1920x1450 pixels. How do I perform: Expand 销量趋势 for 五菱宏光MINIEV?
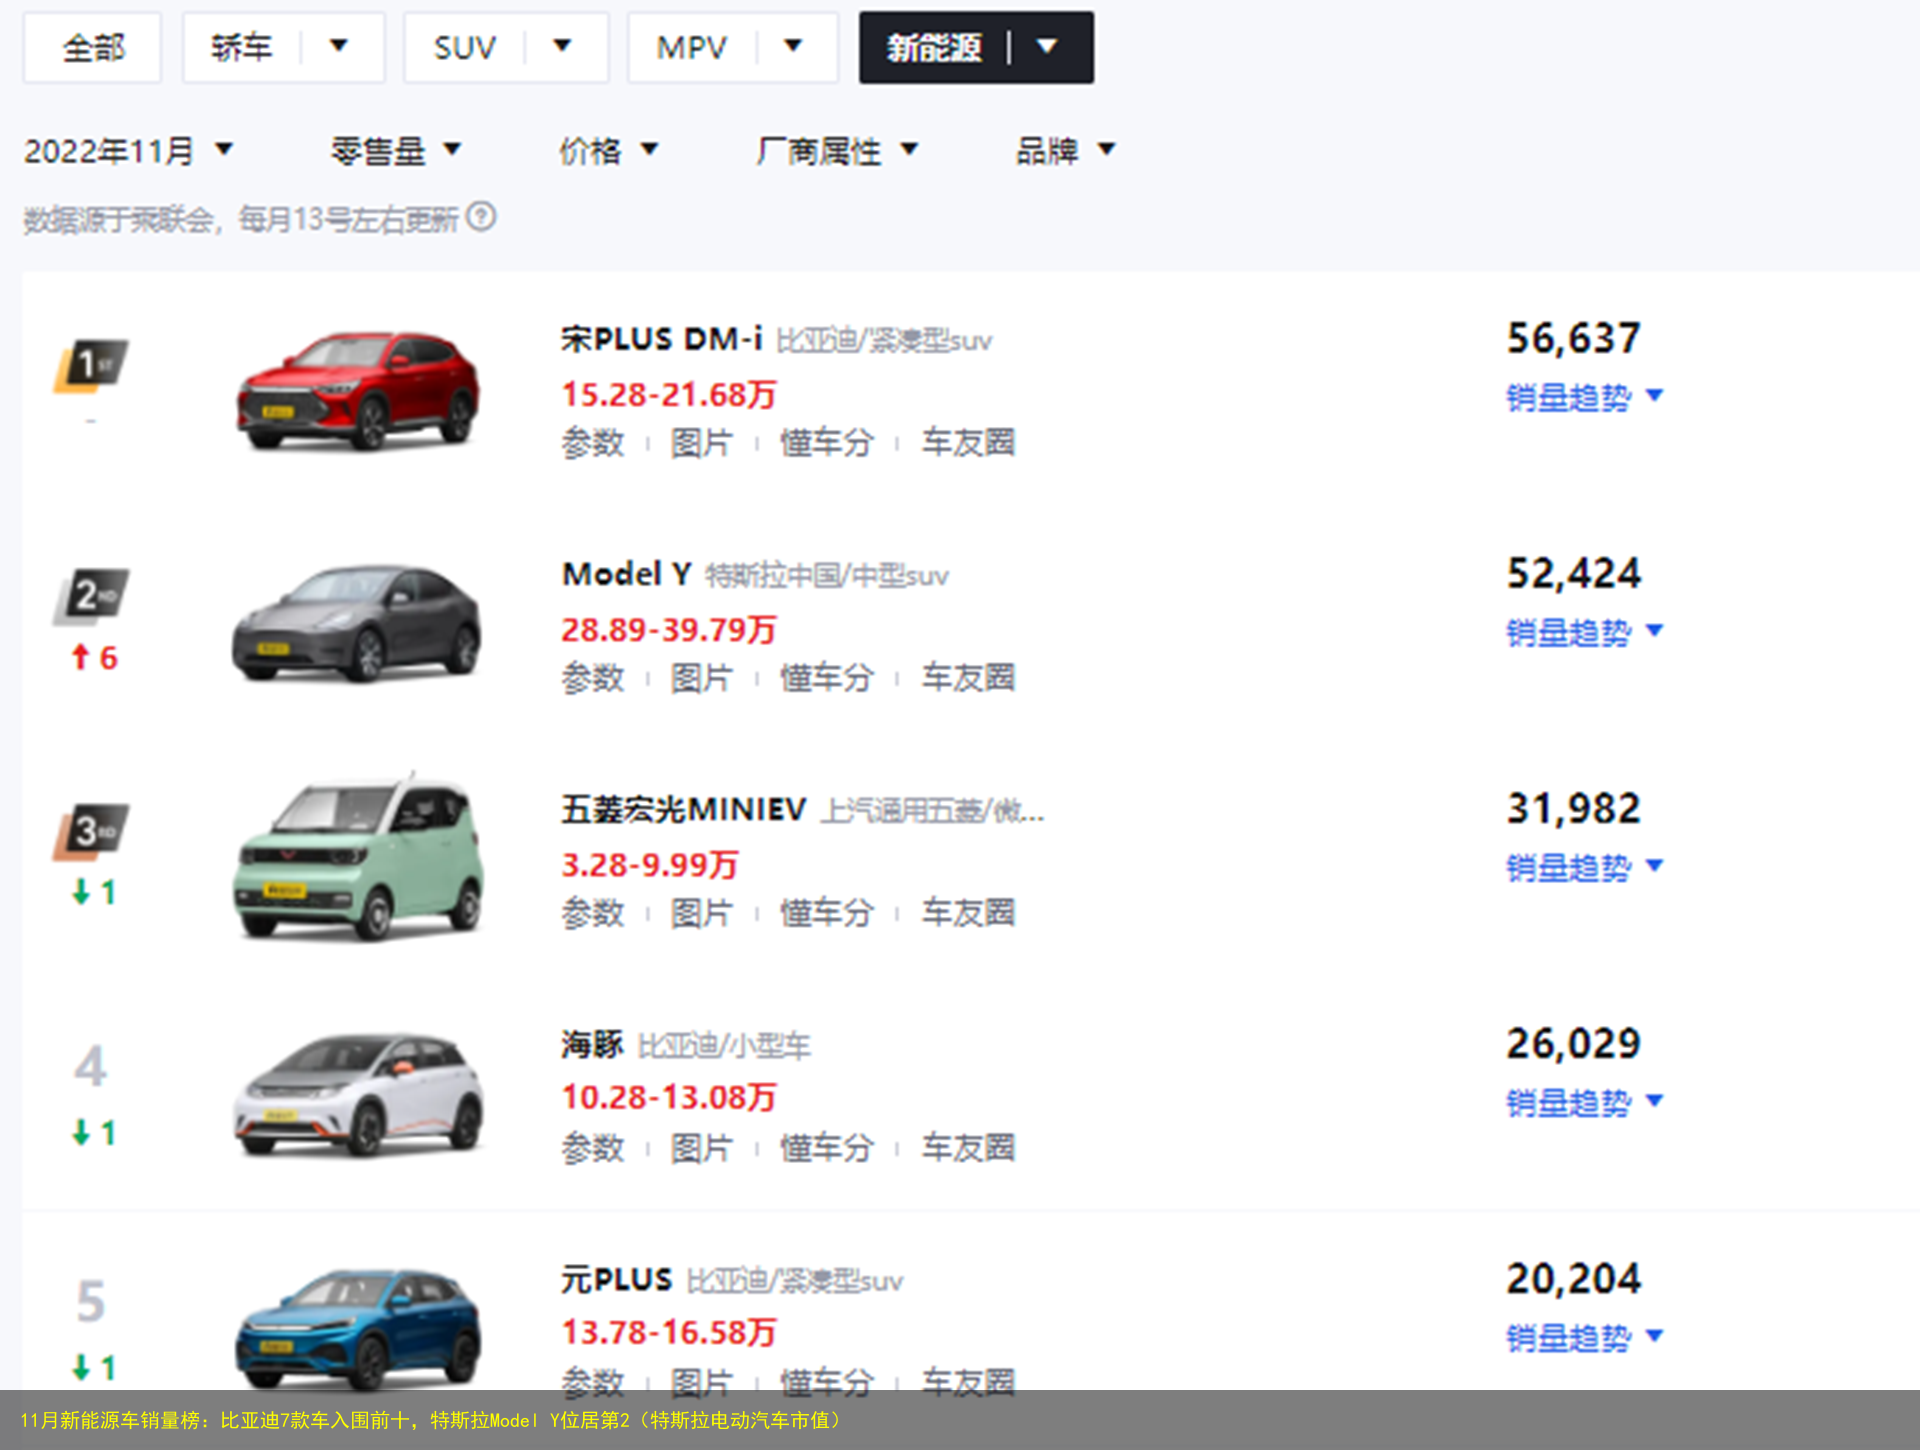tap(1584, 867)
